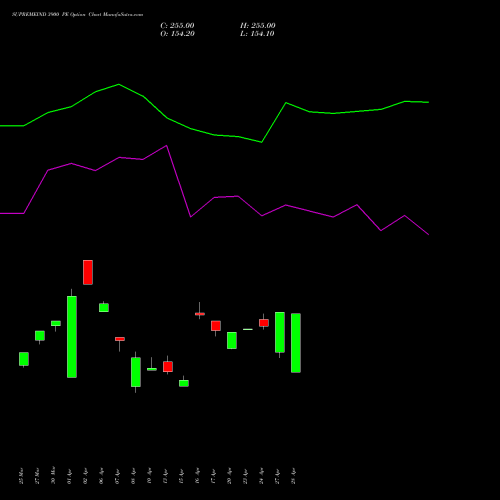
Task: Select the 01 Apr date label
Action: 70,476
